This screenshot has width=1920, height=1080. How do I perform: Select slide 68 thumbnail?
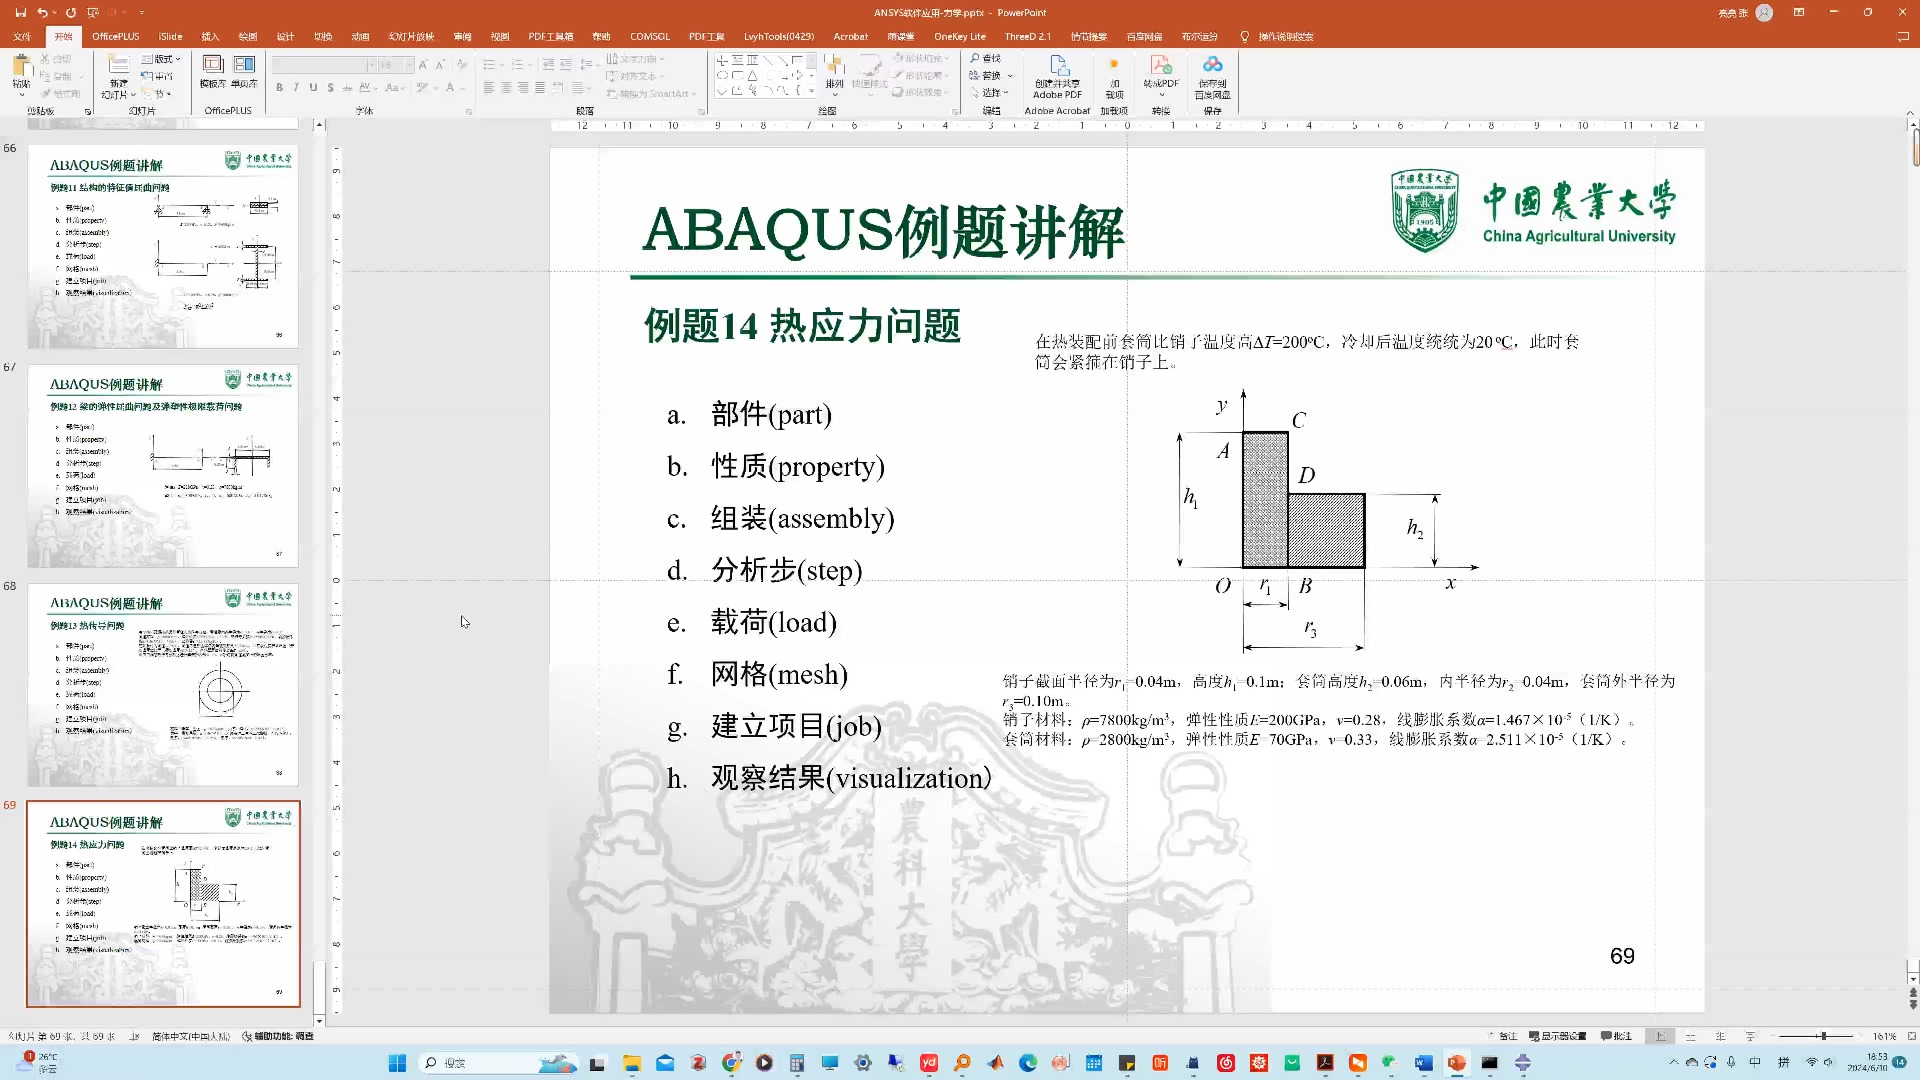click(163, 685)
